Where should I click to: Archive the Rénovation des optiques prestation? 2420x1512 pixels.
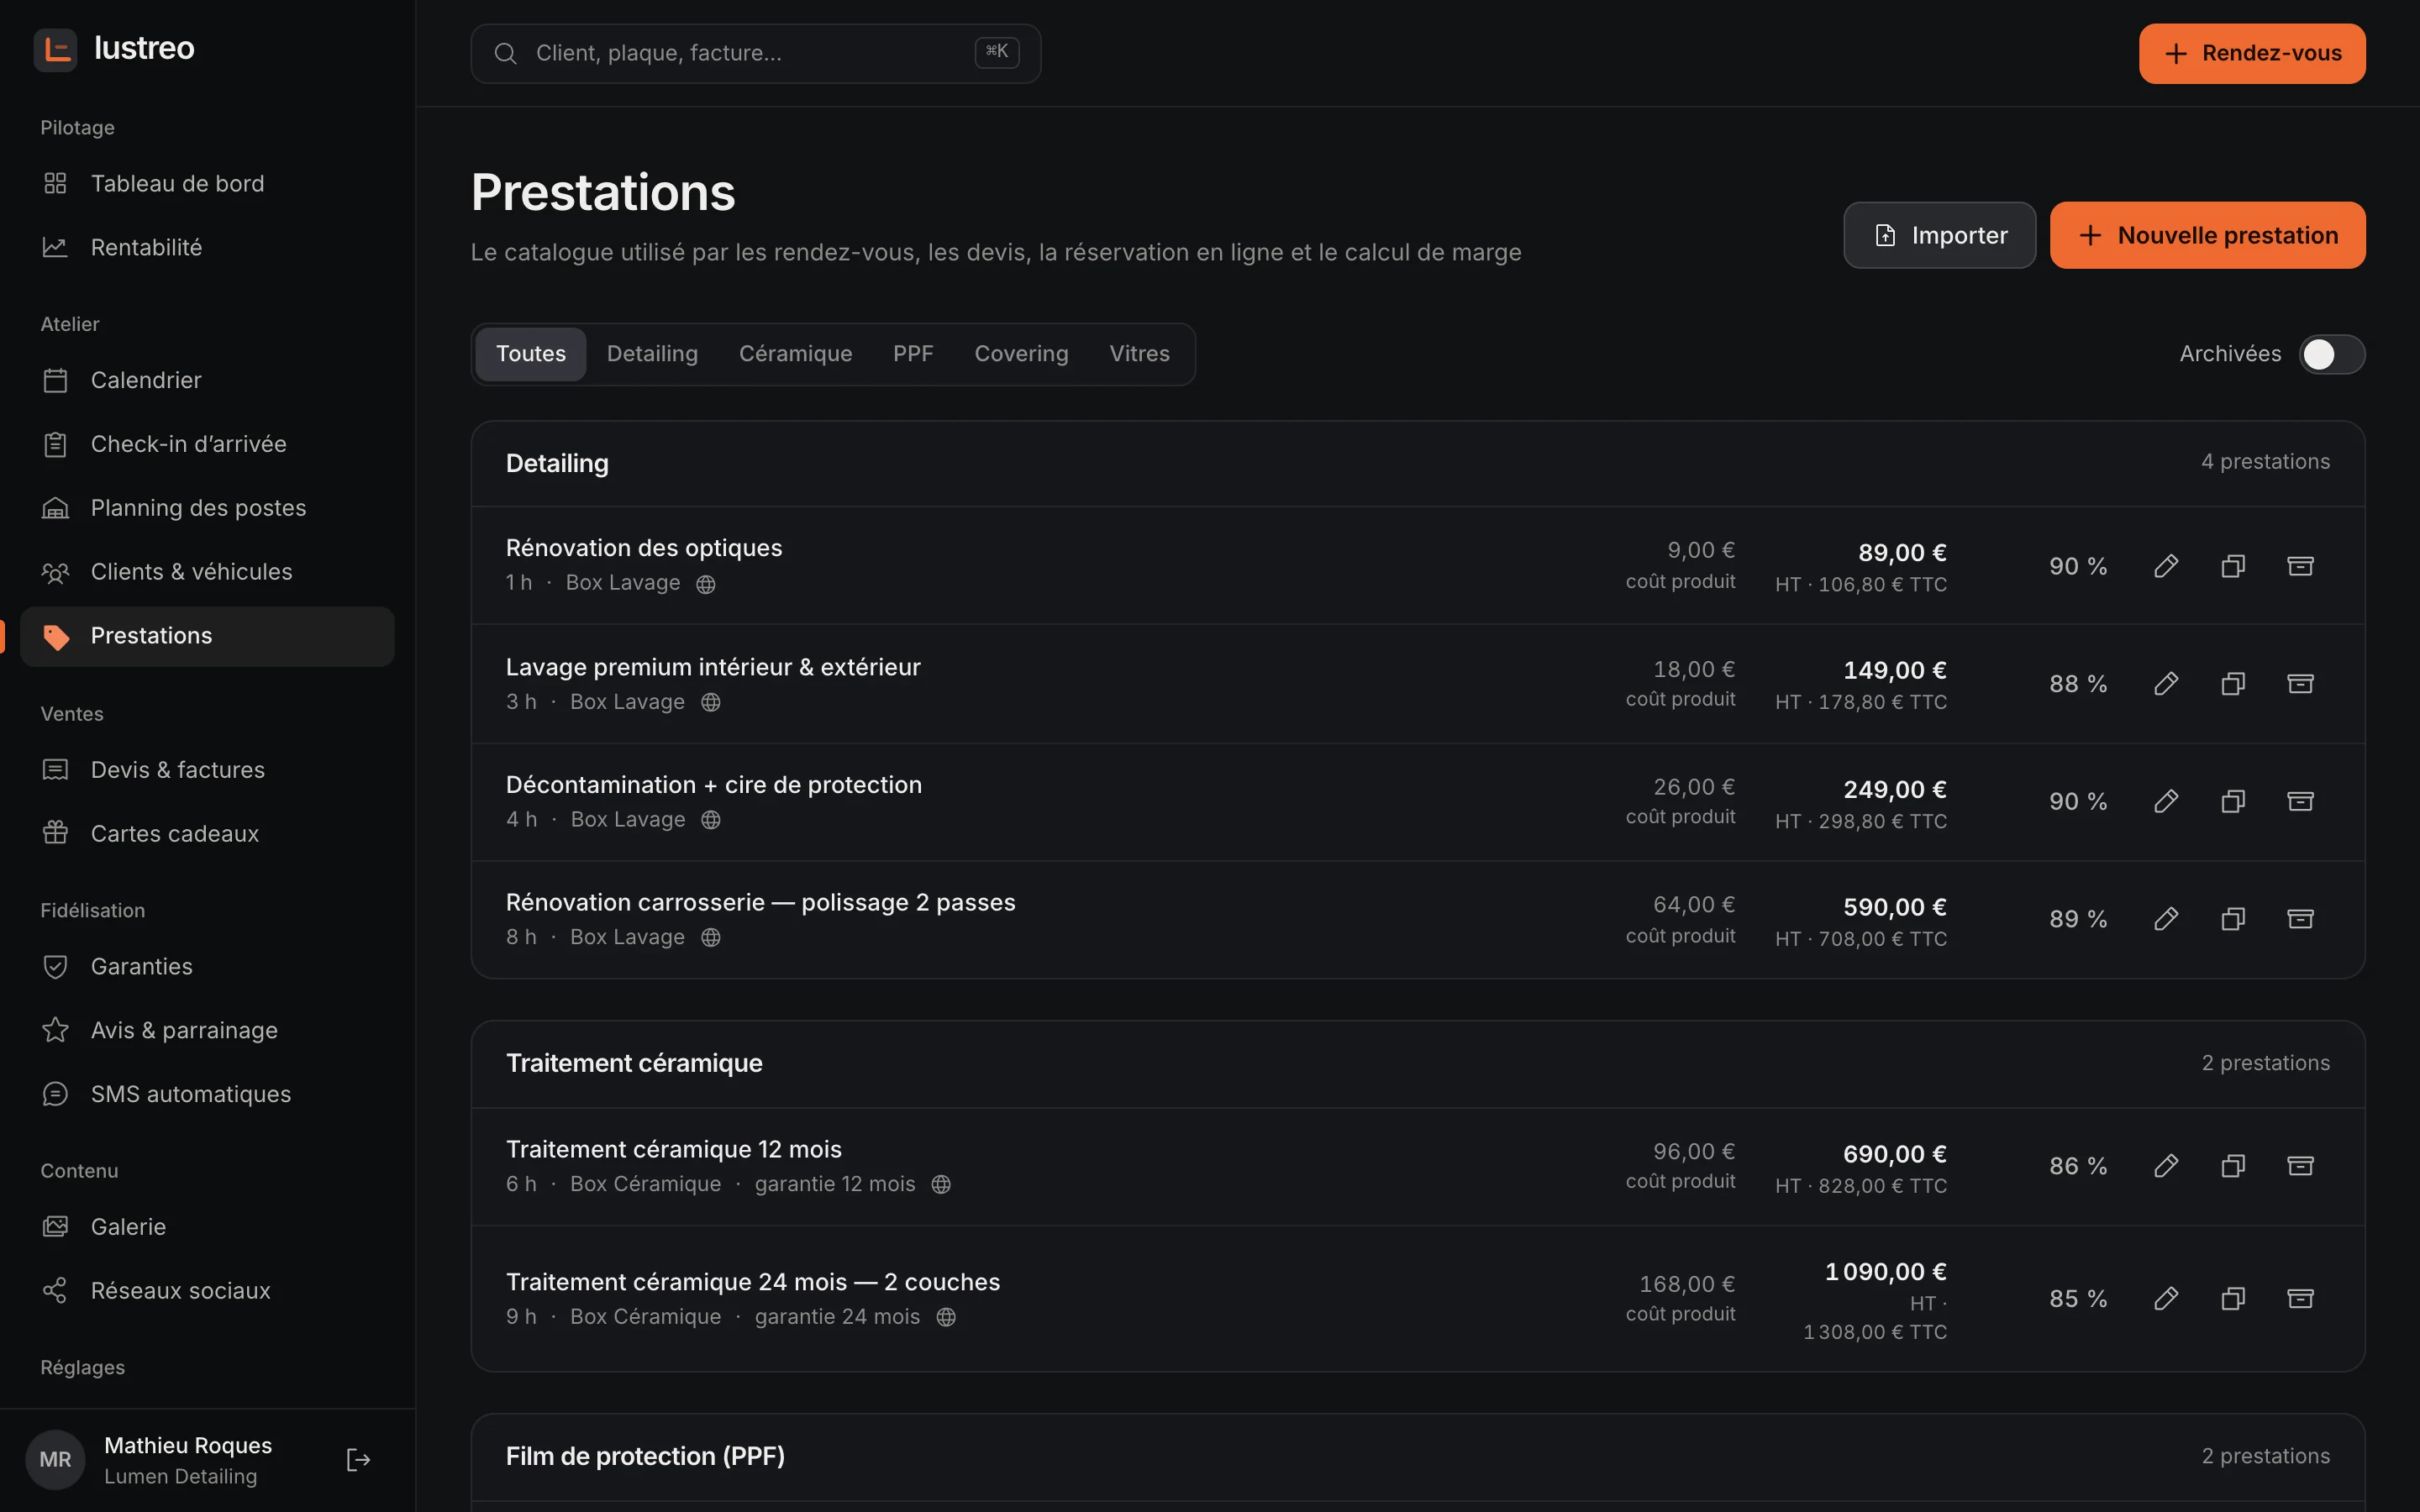click(x=2300, y=566)
